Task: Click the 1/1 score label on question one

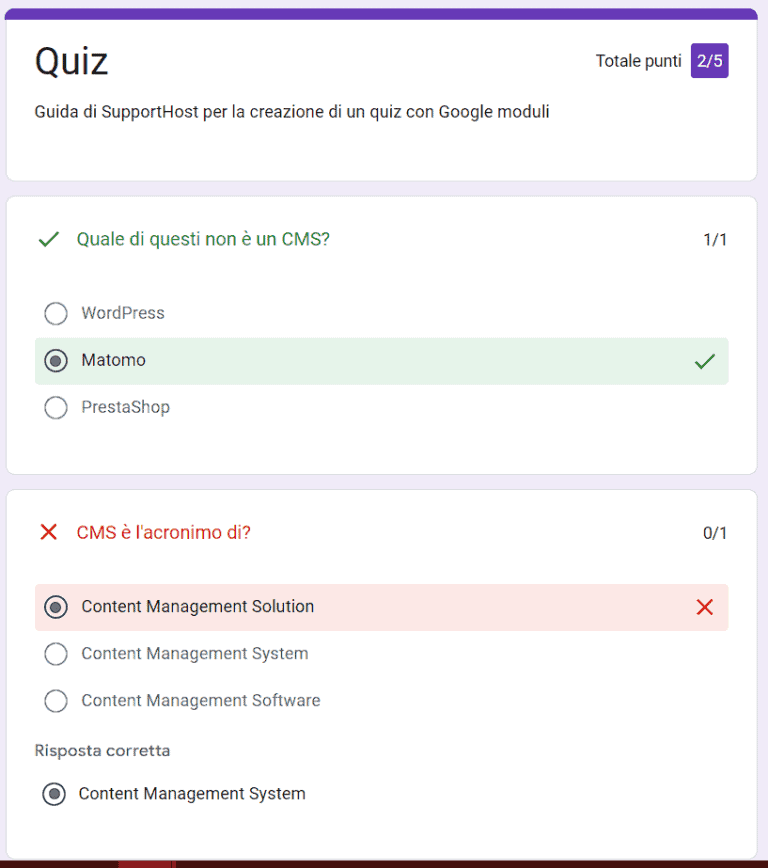Action: (x=716, y=239)
